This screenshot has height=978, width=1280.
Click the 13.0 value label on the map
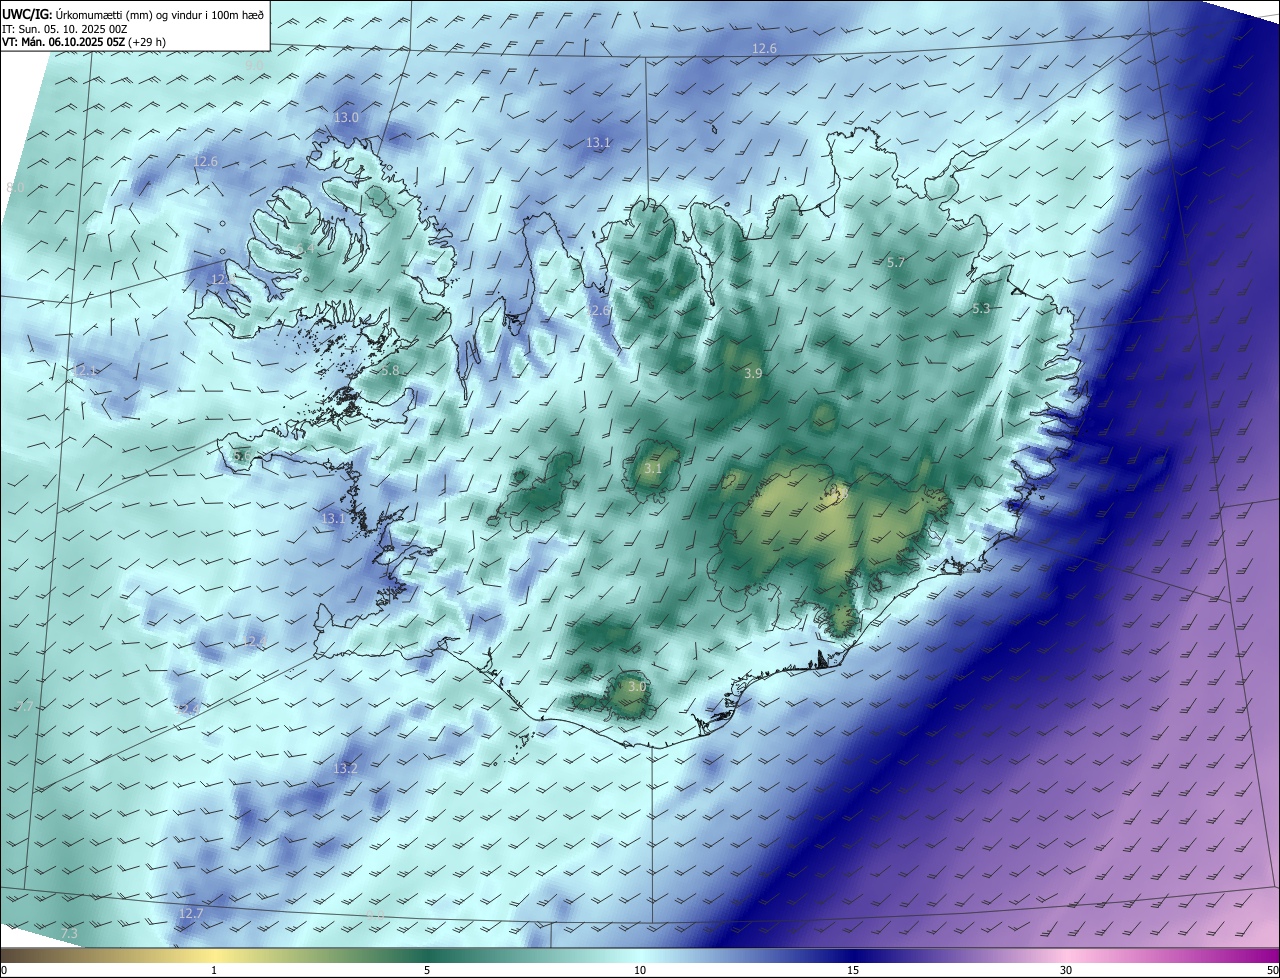click(345, 117)
